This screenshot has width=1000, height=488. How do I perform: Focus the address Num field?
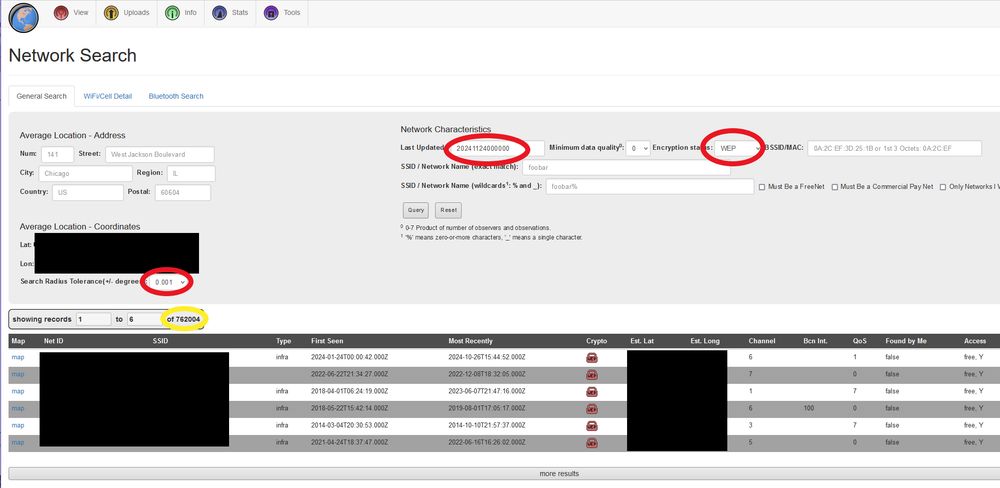click(58, 154)
